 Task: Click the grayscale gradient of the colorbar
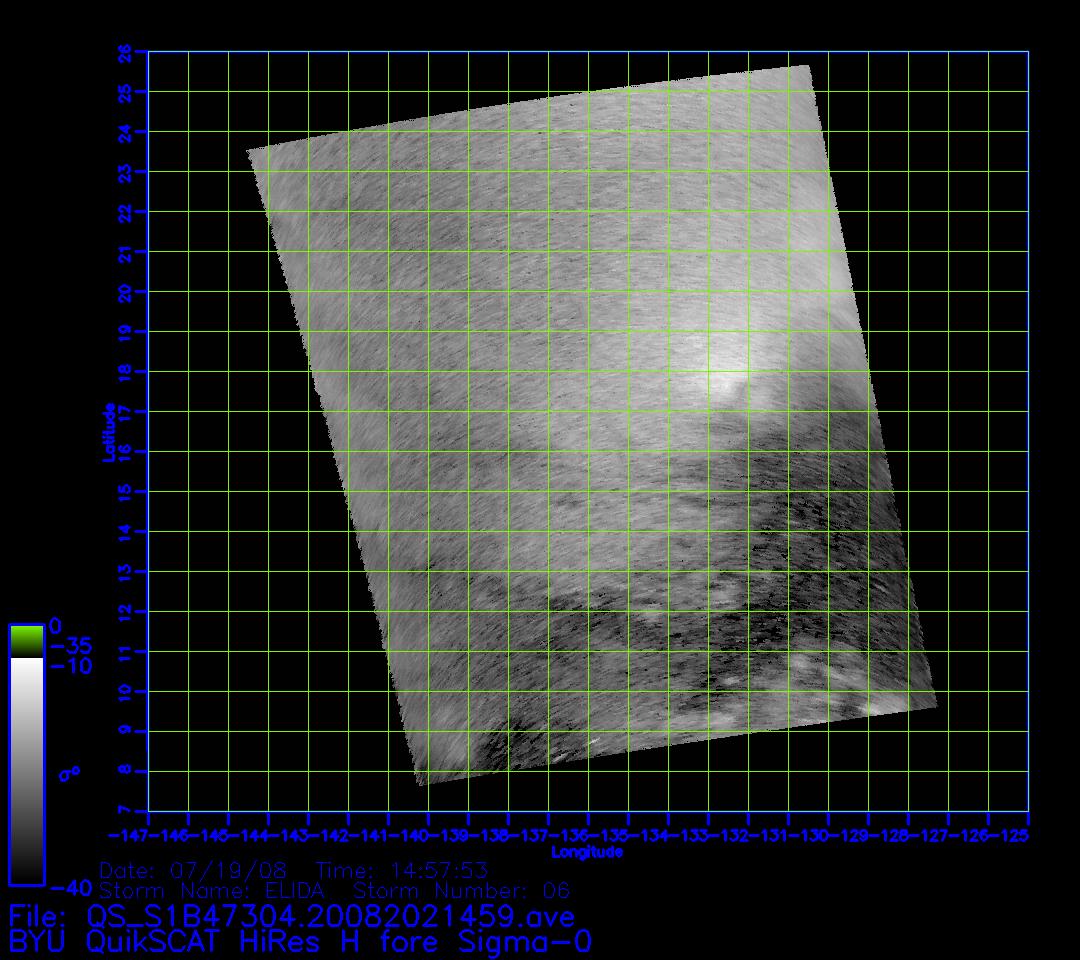26,770
